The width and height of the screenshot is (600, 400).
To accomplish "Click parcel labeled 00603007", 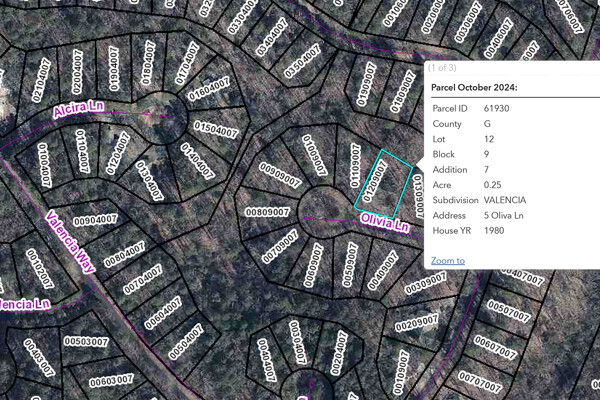I will pyautogui.click(x=111, y=381).
